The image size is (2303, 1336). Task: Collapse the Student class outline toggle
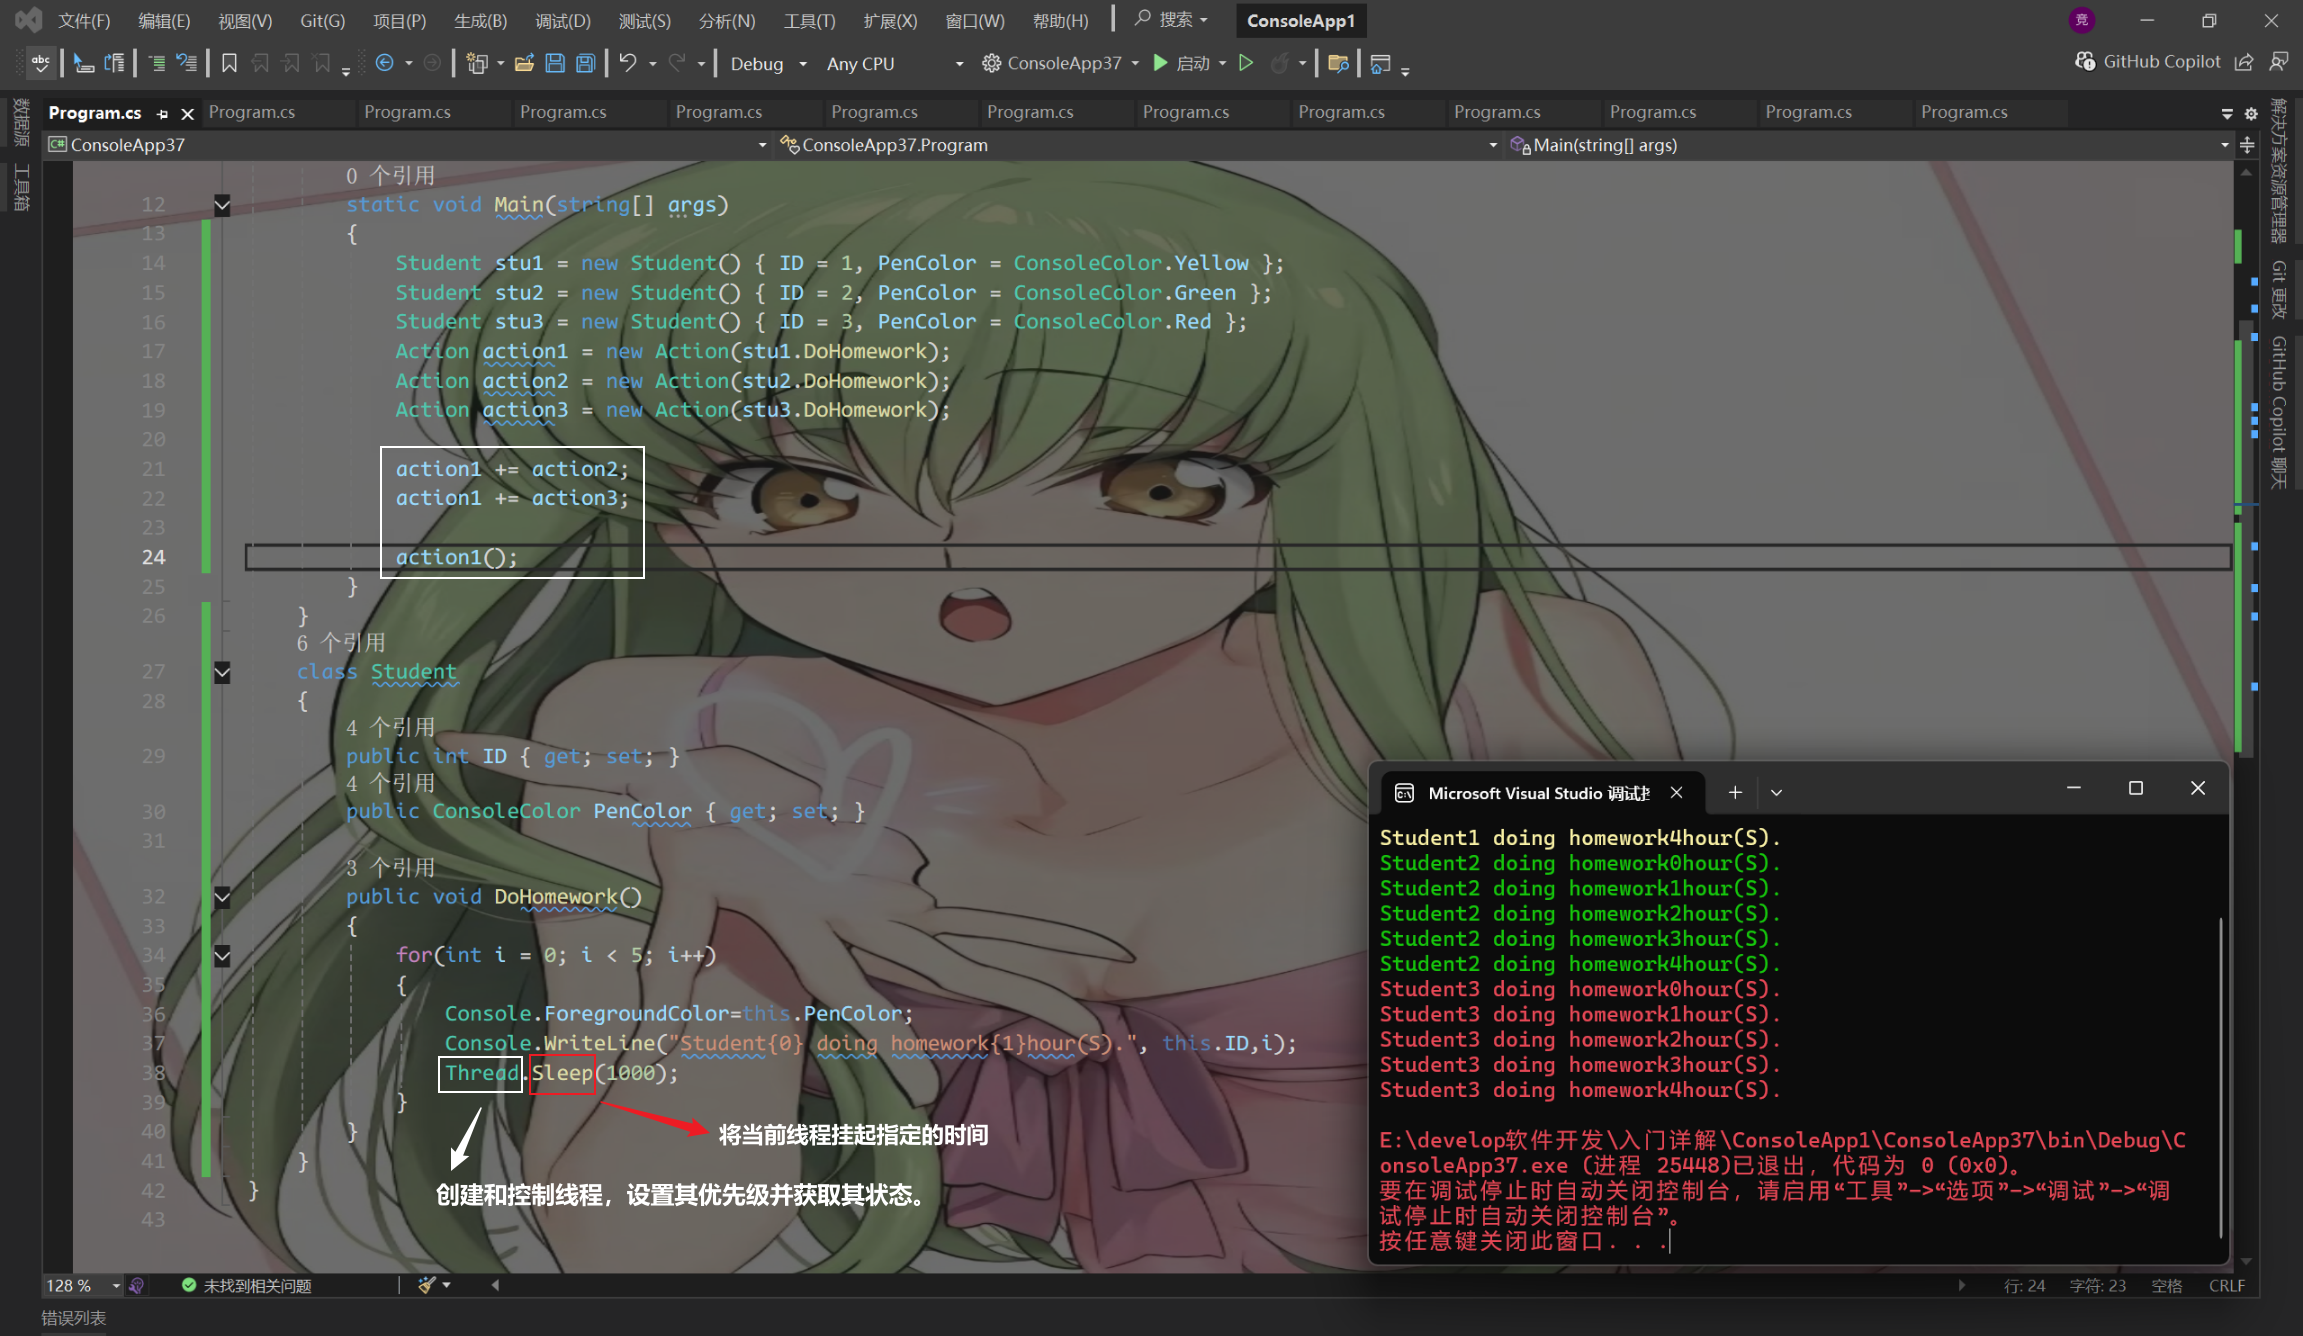[x=222, y=673]
